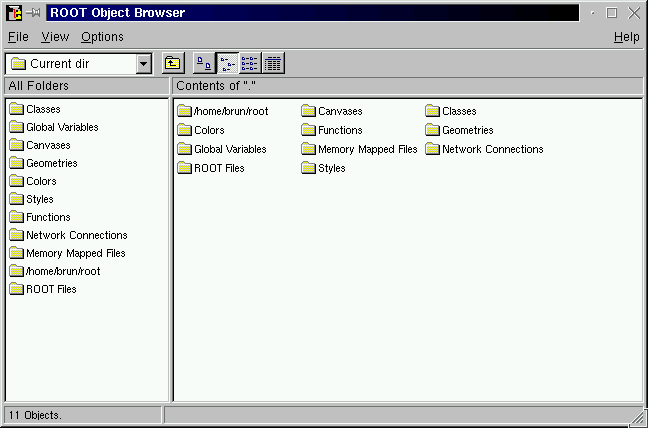Open the Options menu
648x428 pixels.
(102, 37)
